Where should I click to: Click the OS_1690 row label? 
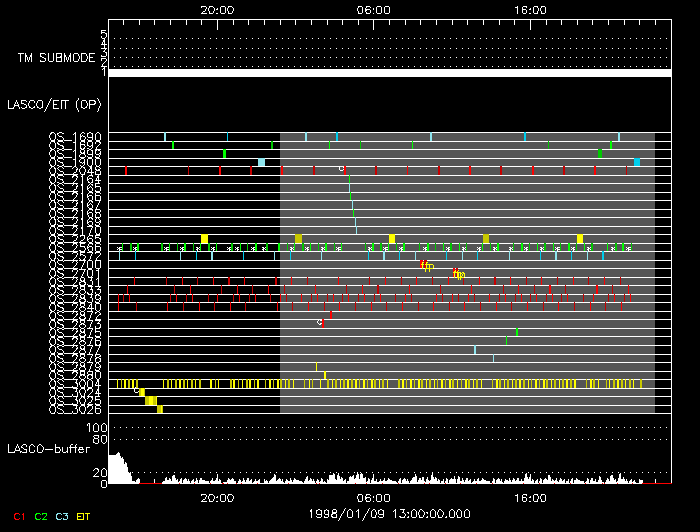75,137
